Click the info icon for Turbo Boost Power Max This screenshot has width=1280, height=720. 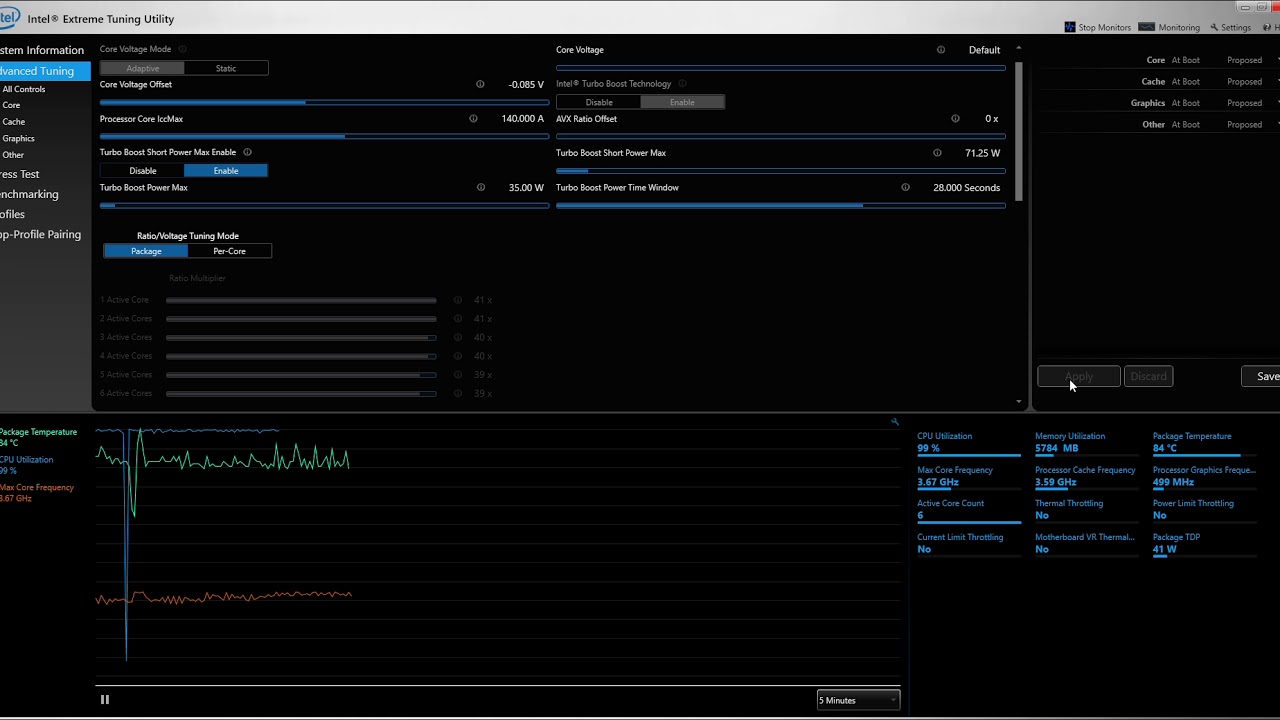(481, 188)
